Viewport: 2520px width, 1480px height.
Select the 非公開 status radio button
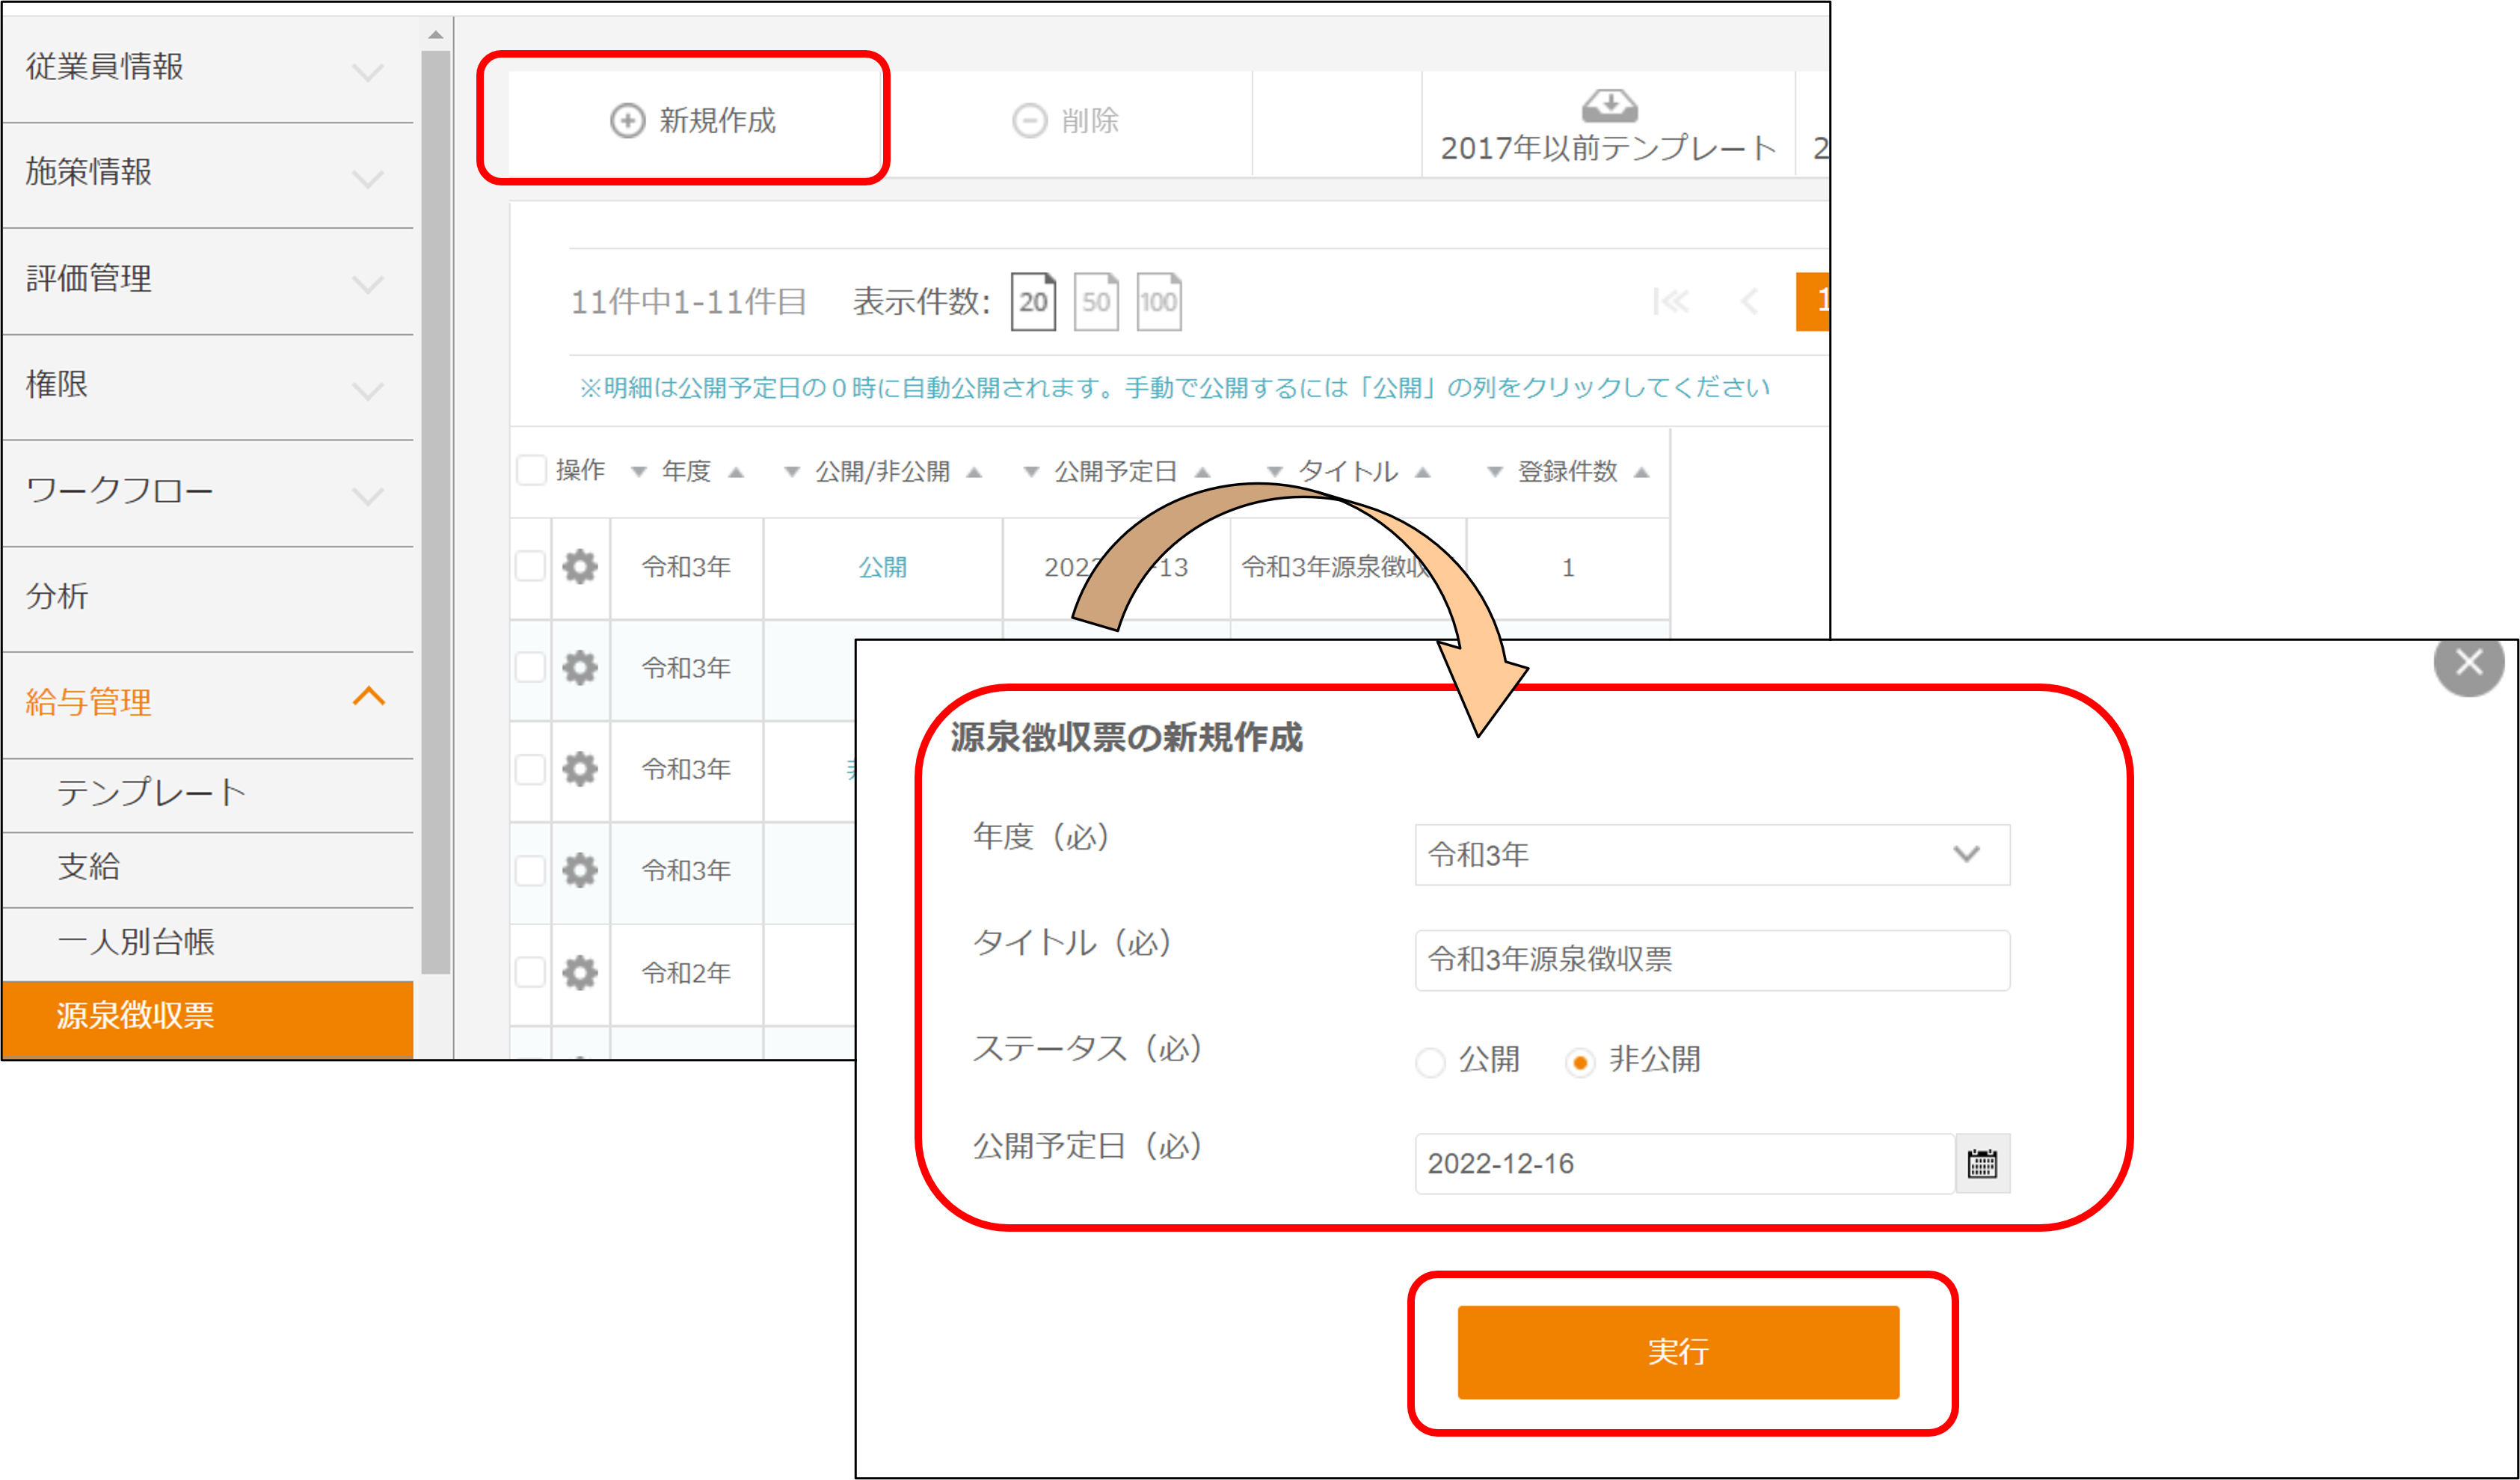1580,1062
